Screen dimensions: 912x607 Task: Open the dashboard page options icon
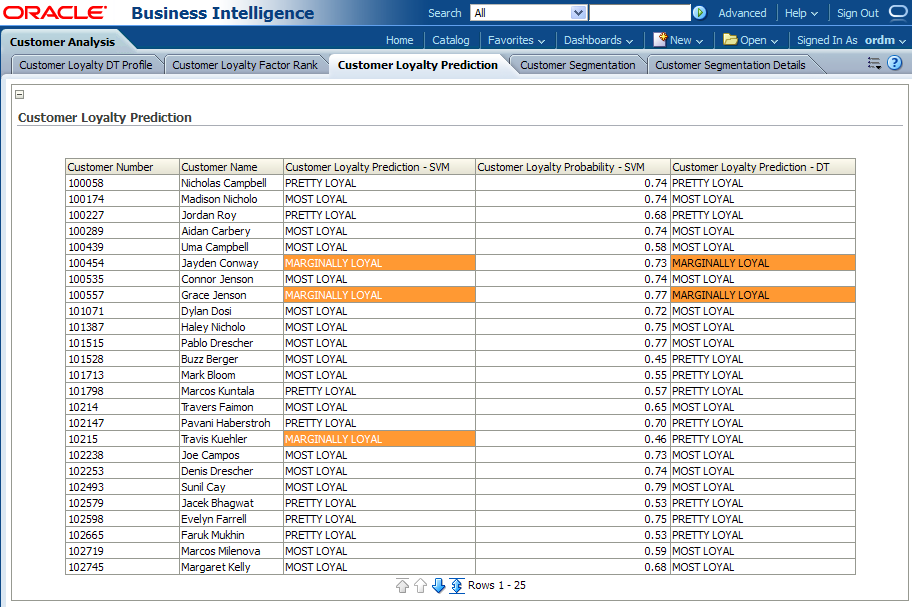874,63
